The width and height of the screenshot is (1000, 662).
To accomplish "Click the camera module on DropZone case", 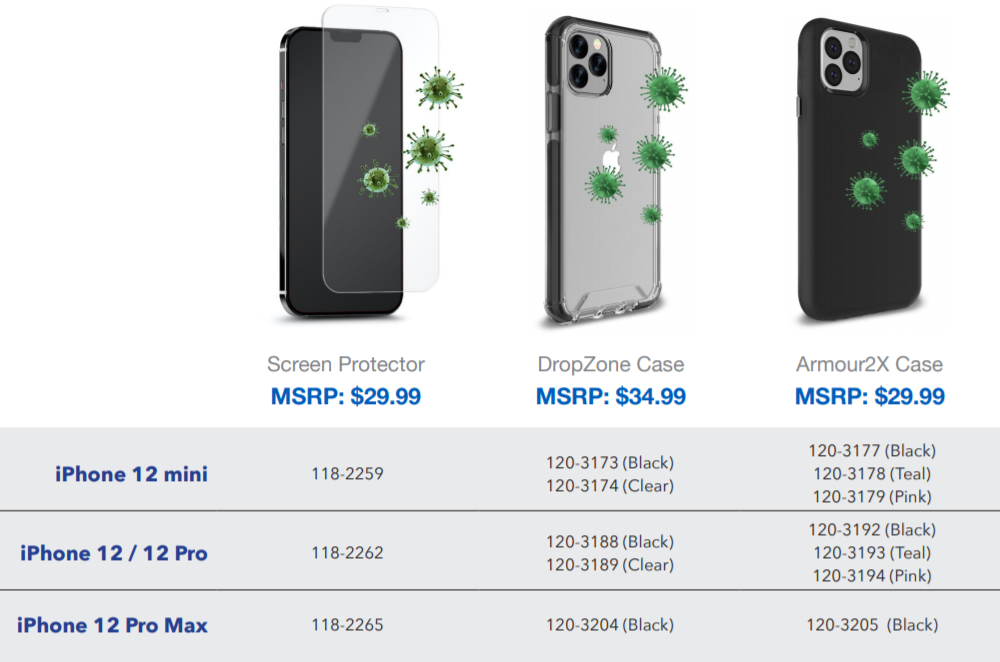I will [x=588, y=62].
